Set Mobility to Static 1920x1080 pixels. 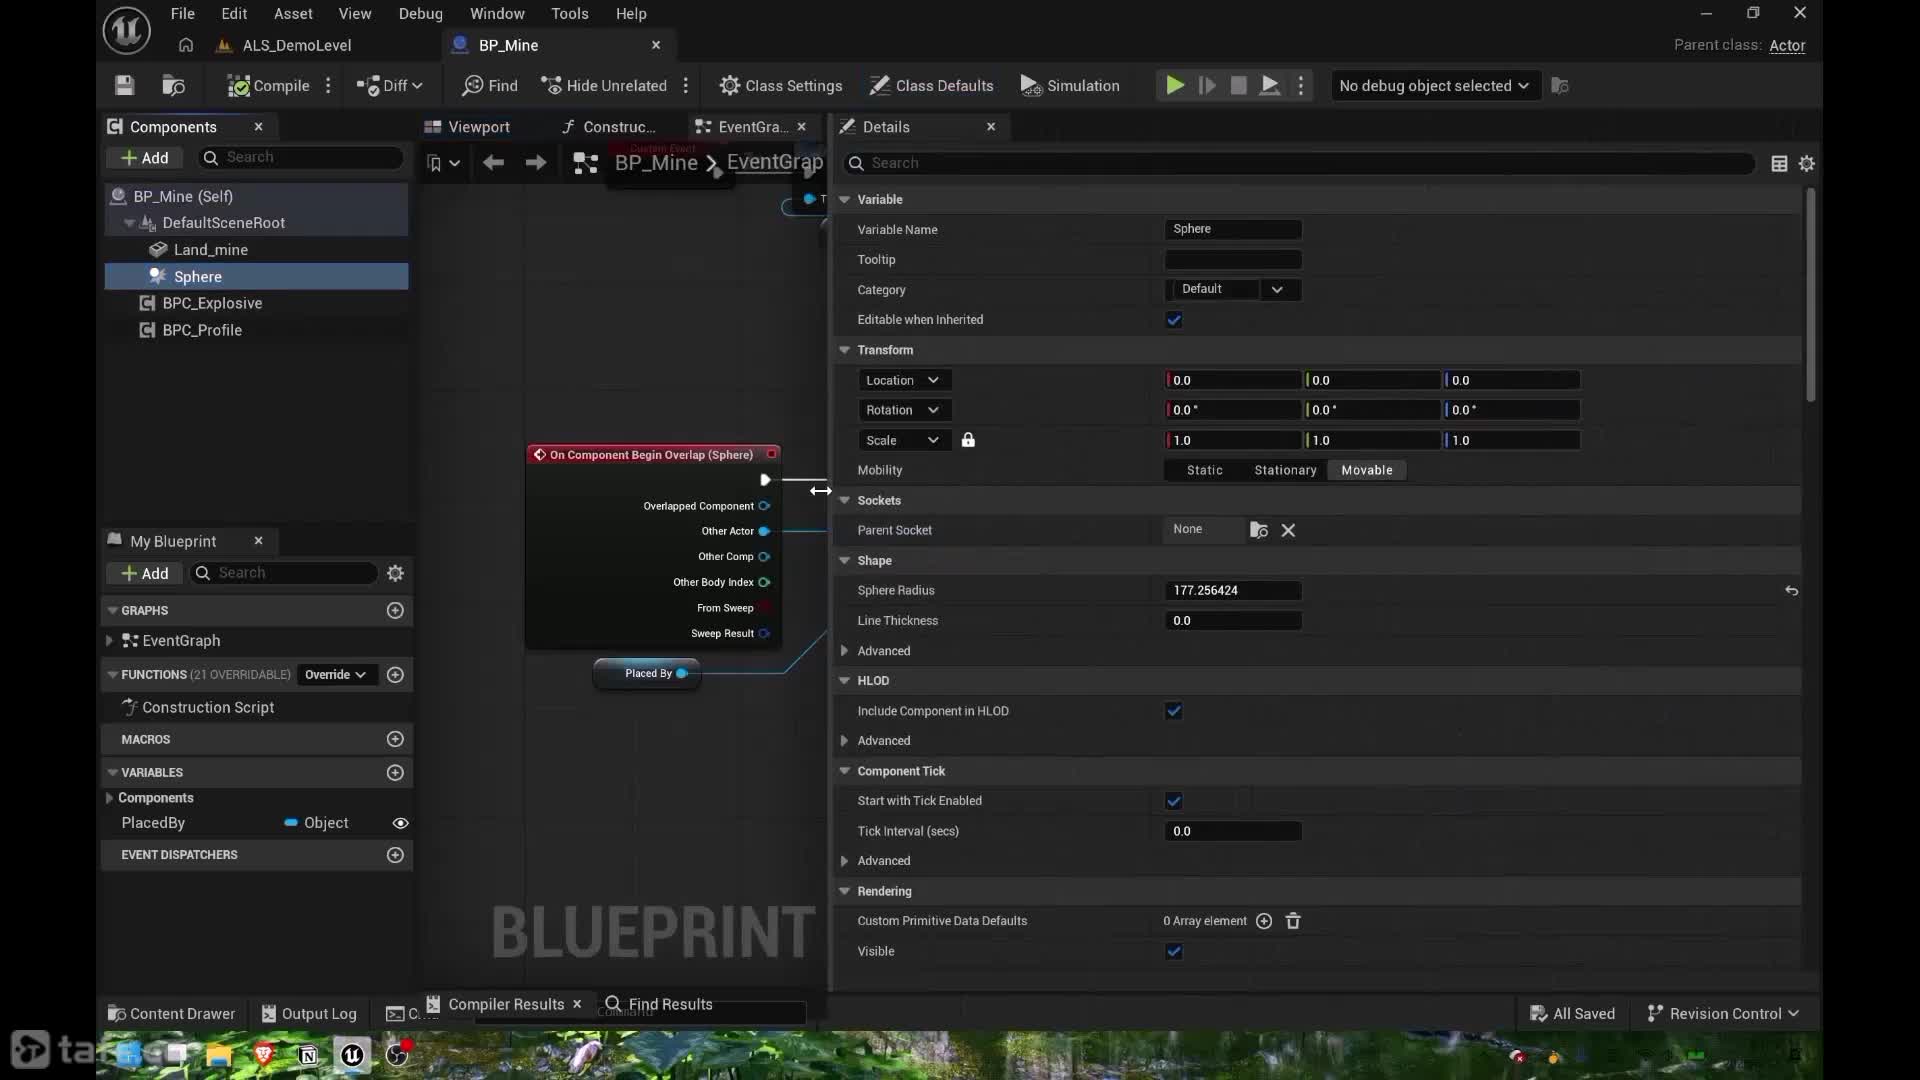1204,470
